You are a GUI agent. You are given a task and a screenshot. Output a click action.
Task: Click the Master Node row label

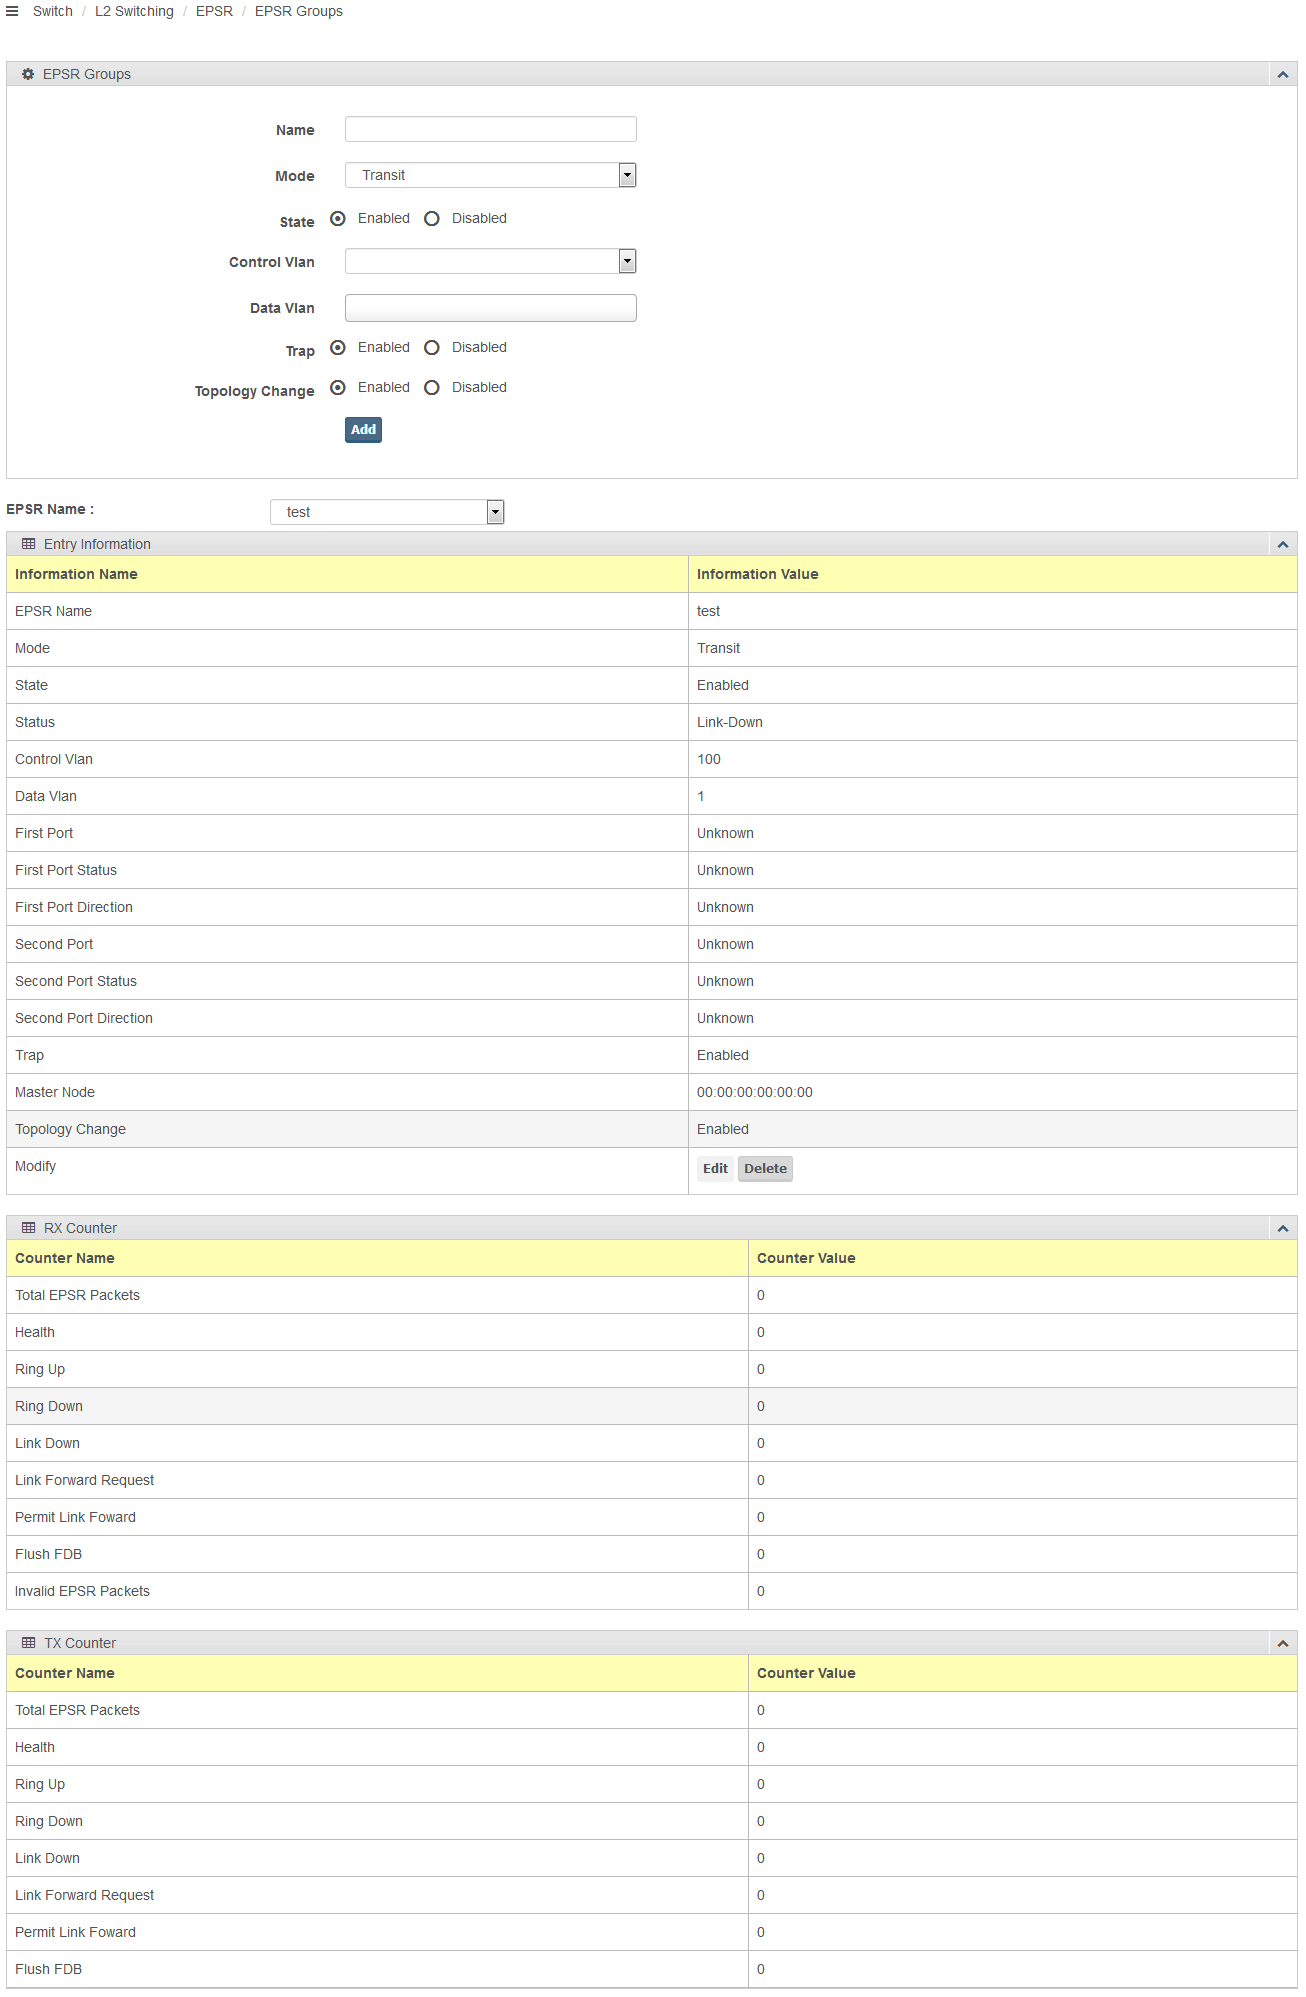(x=55, y=1092)
